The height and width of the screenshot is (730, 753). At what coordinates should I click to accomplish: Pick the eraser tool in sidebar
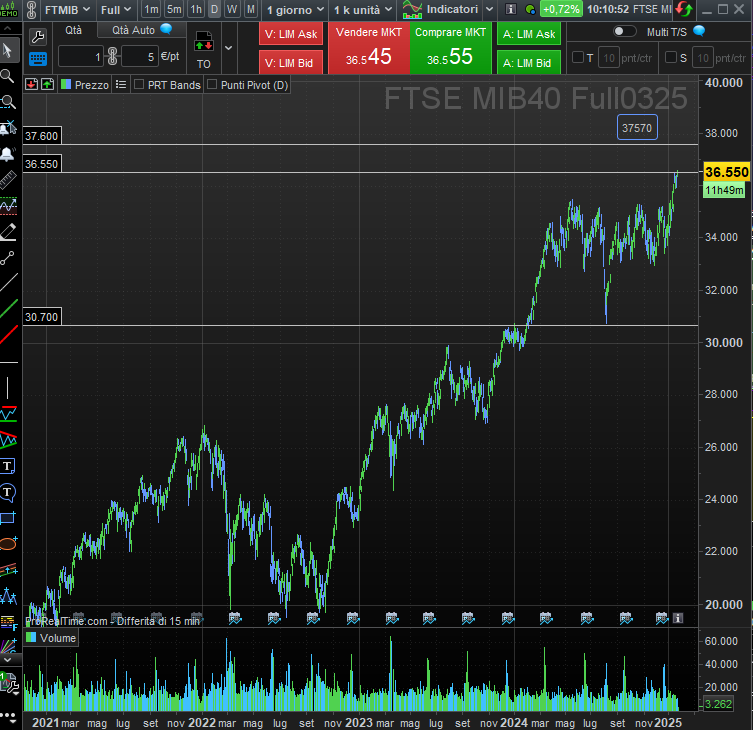(x=8, y=231)
